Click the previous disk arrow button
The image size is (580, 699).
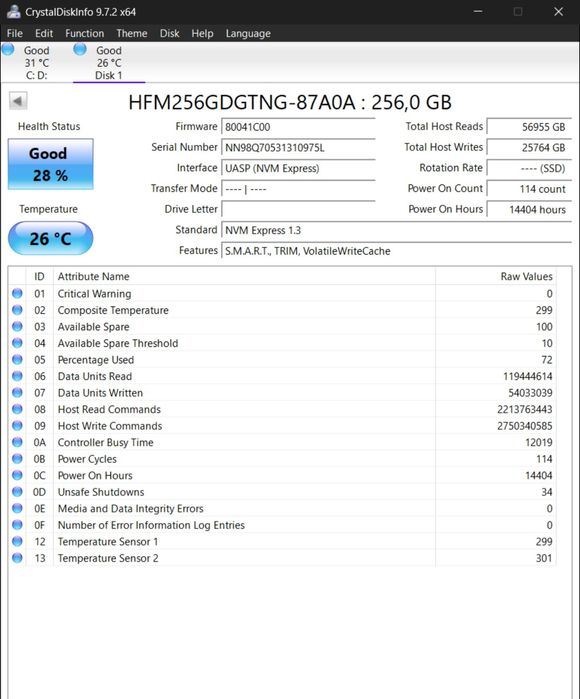(x=18, y=101)
